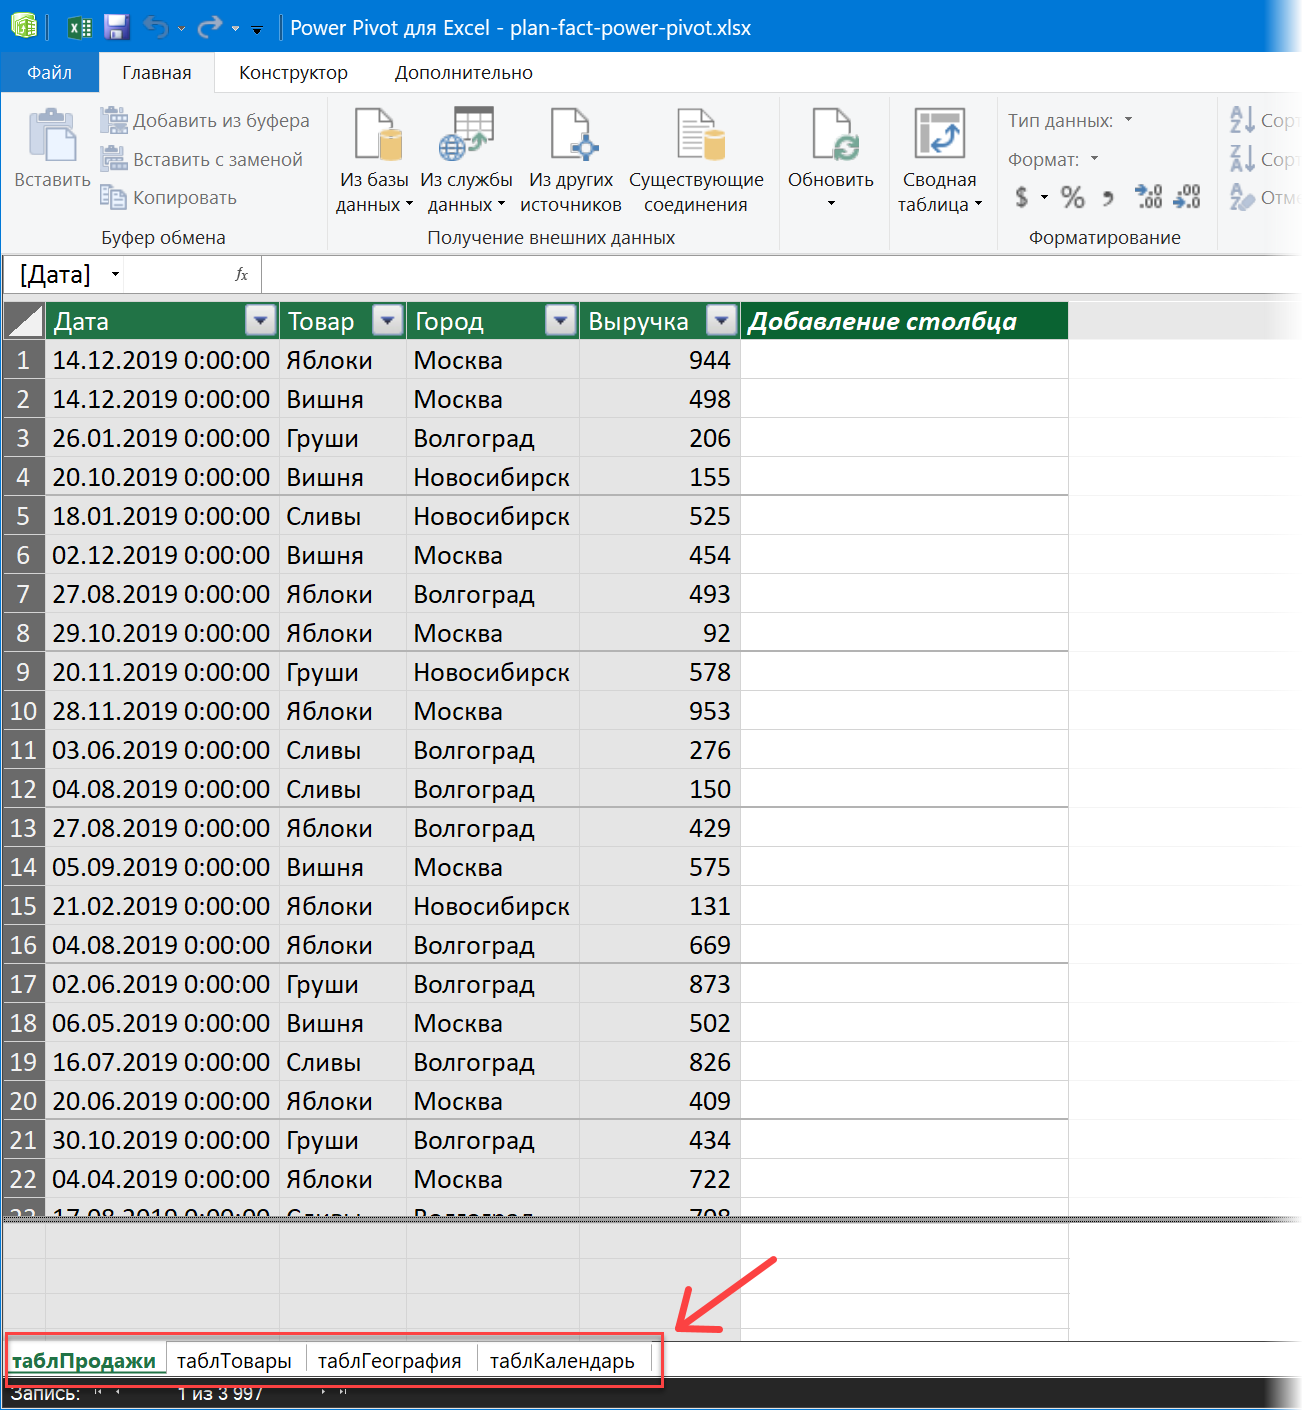
Task: Click the Paste (Вставить) clipboard icon
Action: click(x=52, y=136)
